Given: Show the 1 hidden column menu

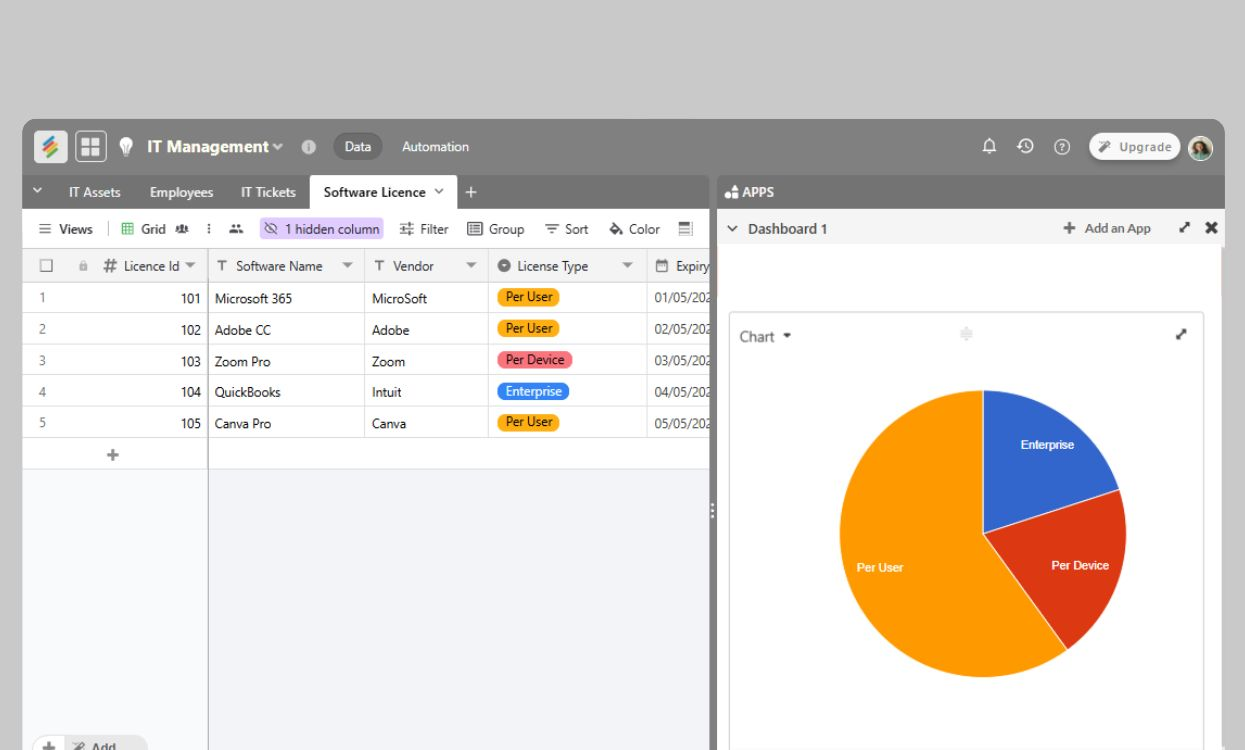Looking at the screenshot, I should (321, 229).
